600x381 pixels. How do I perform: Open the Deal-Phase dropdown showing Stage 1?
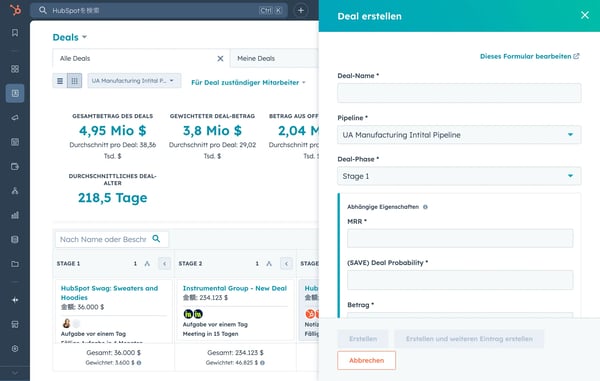(459, 176)
